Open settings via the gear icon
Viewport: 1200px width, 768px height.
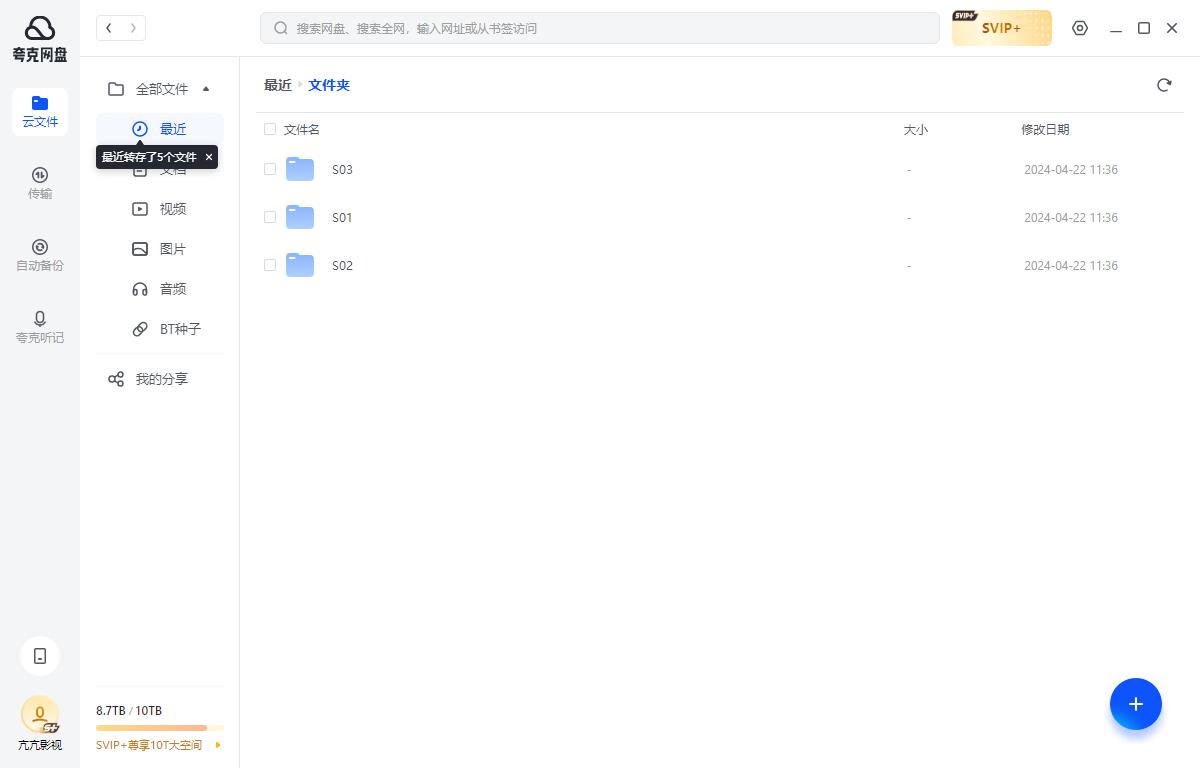click(x=1080, y=28)
